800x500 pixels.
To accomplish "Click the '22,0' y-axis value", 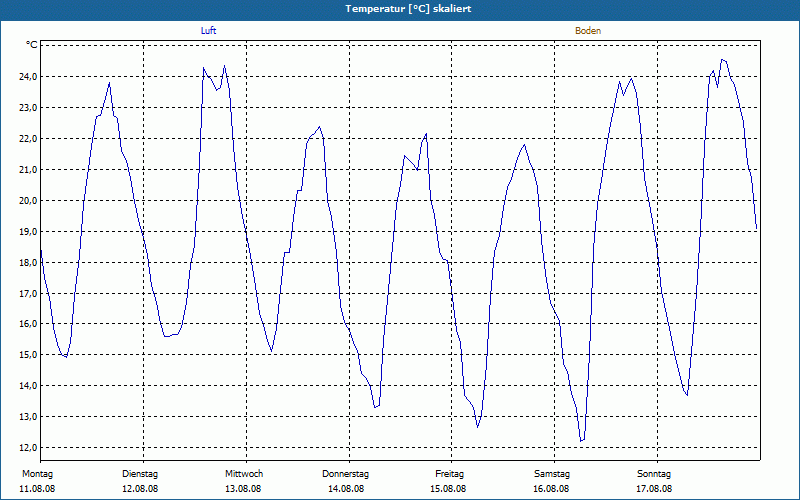I will pyautogui.click(x=28, y=139).
